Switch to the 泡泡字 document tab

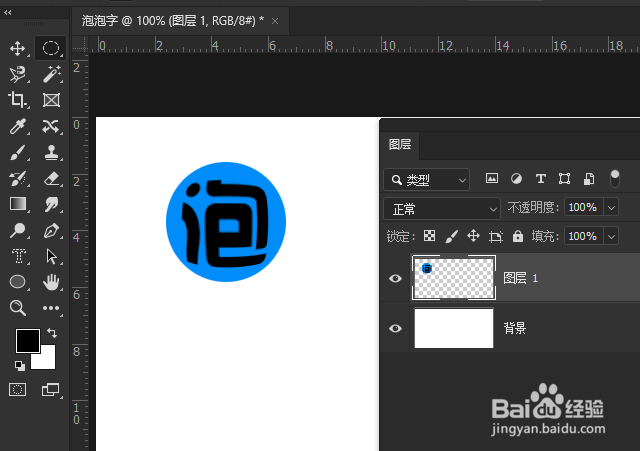coord(173,21)
